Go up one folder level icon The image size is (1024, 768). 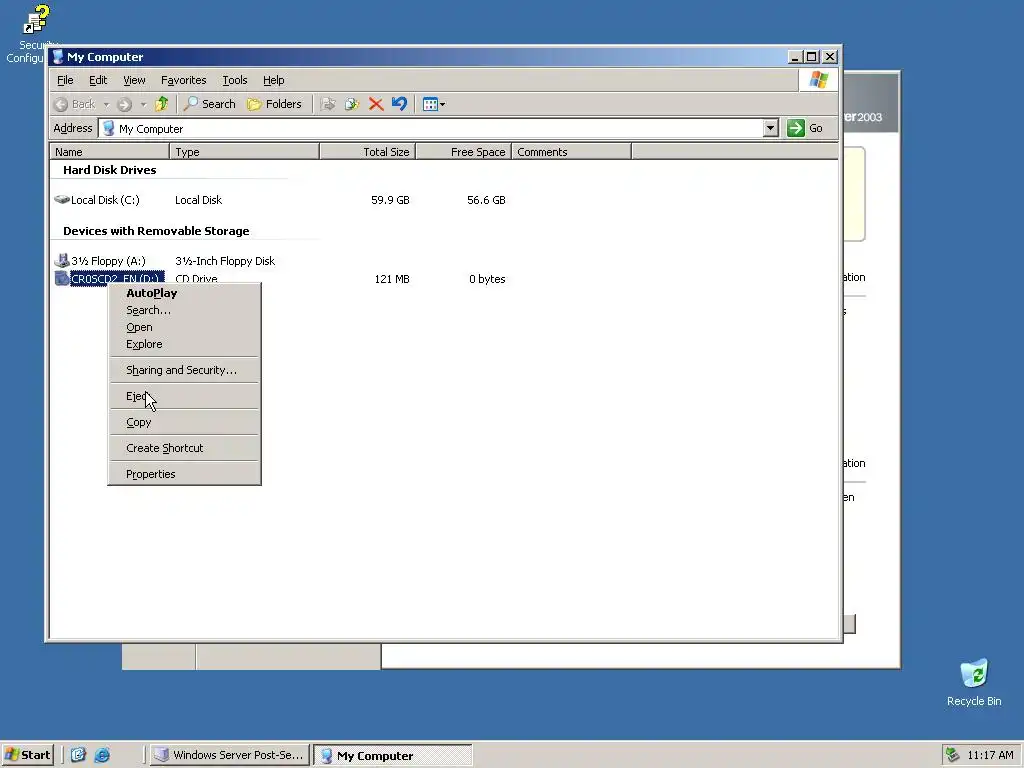click(x=161, y=104)
